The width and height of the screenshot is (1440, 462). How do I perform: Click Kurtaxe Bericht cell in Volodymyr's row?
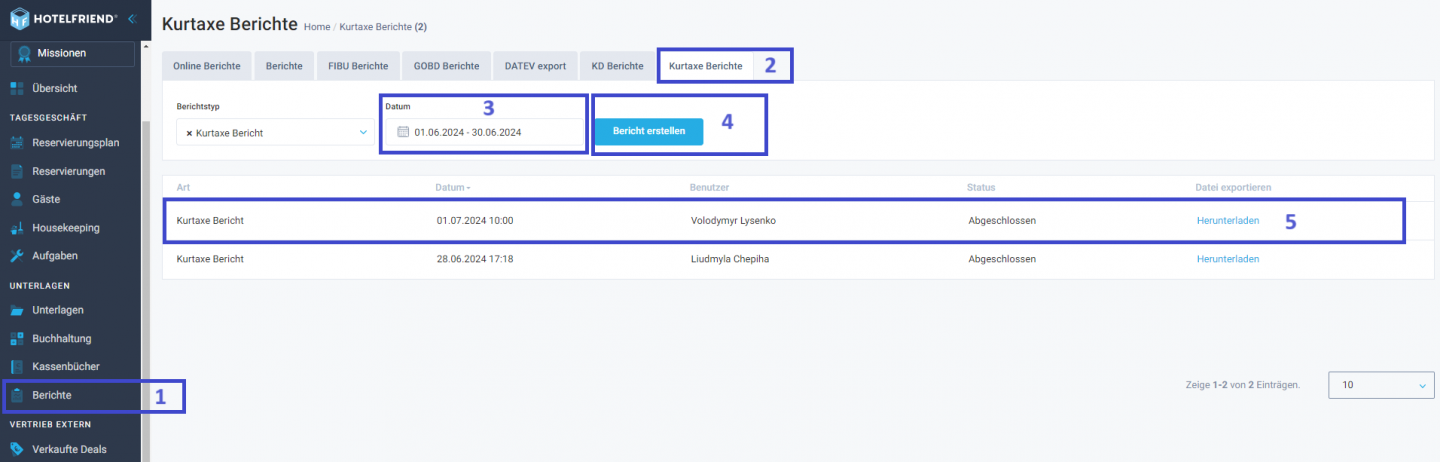pyautogui.click(x=210, y=220)
